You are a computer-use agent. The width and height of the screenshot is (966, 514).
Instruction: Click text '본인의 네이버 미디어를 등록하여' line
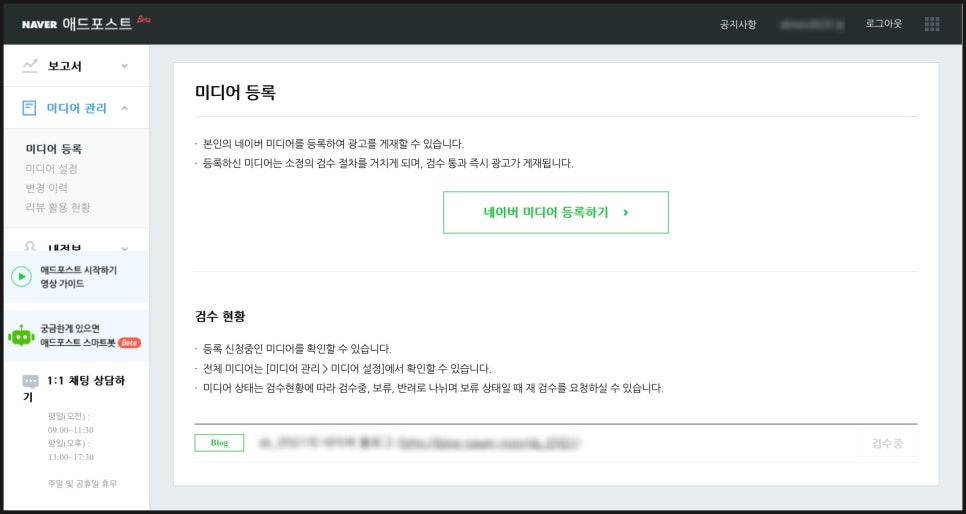tap(333, 144)
